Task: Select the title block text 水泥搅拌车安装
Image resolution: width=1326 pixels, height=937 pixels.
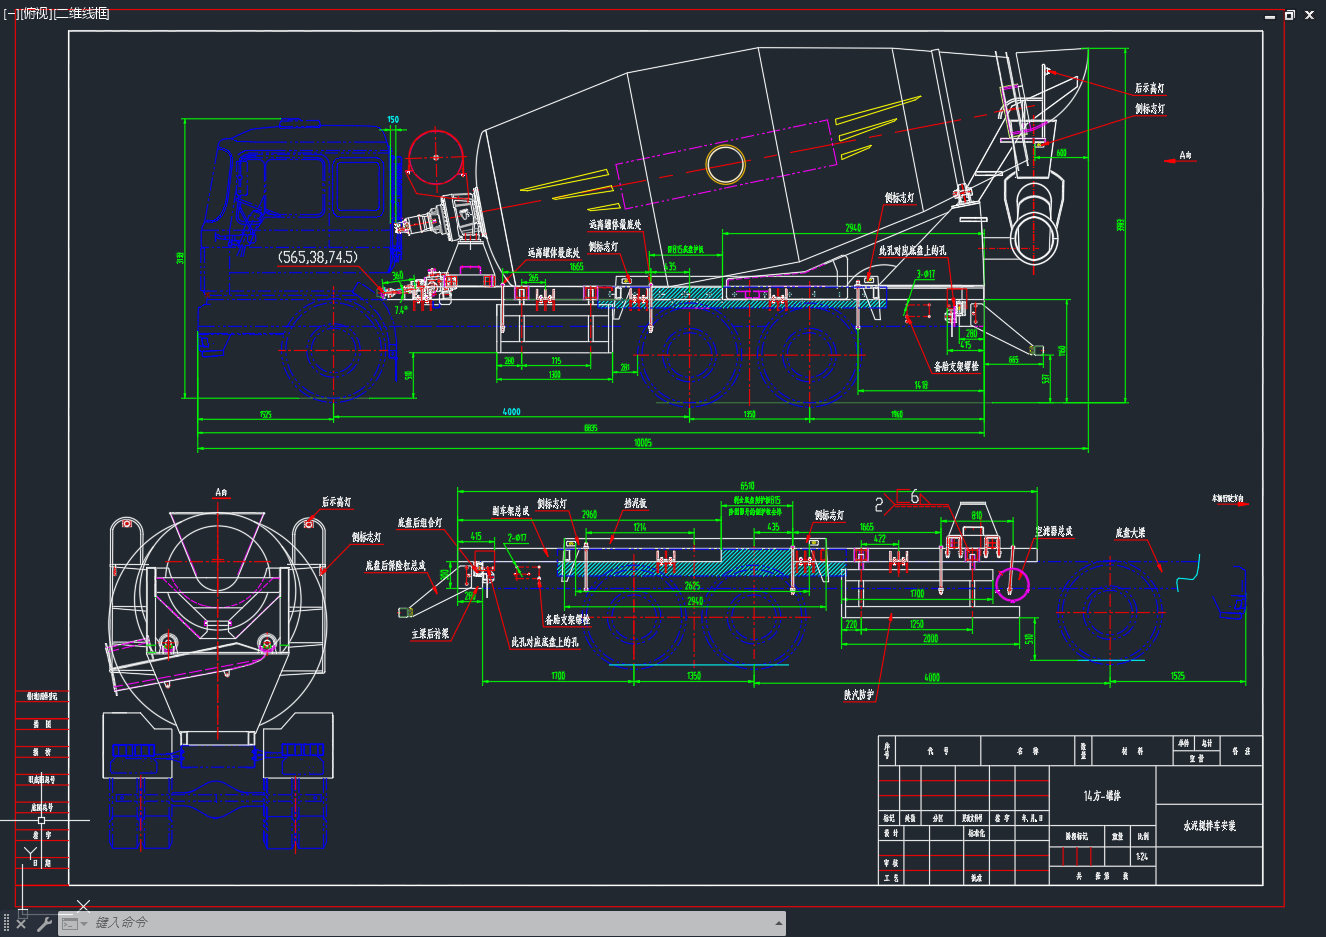Action: (x=1209, y=826)
